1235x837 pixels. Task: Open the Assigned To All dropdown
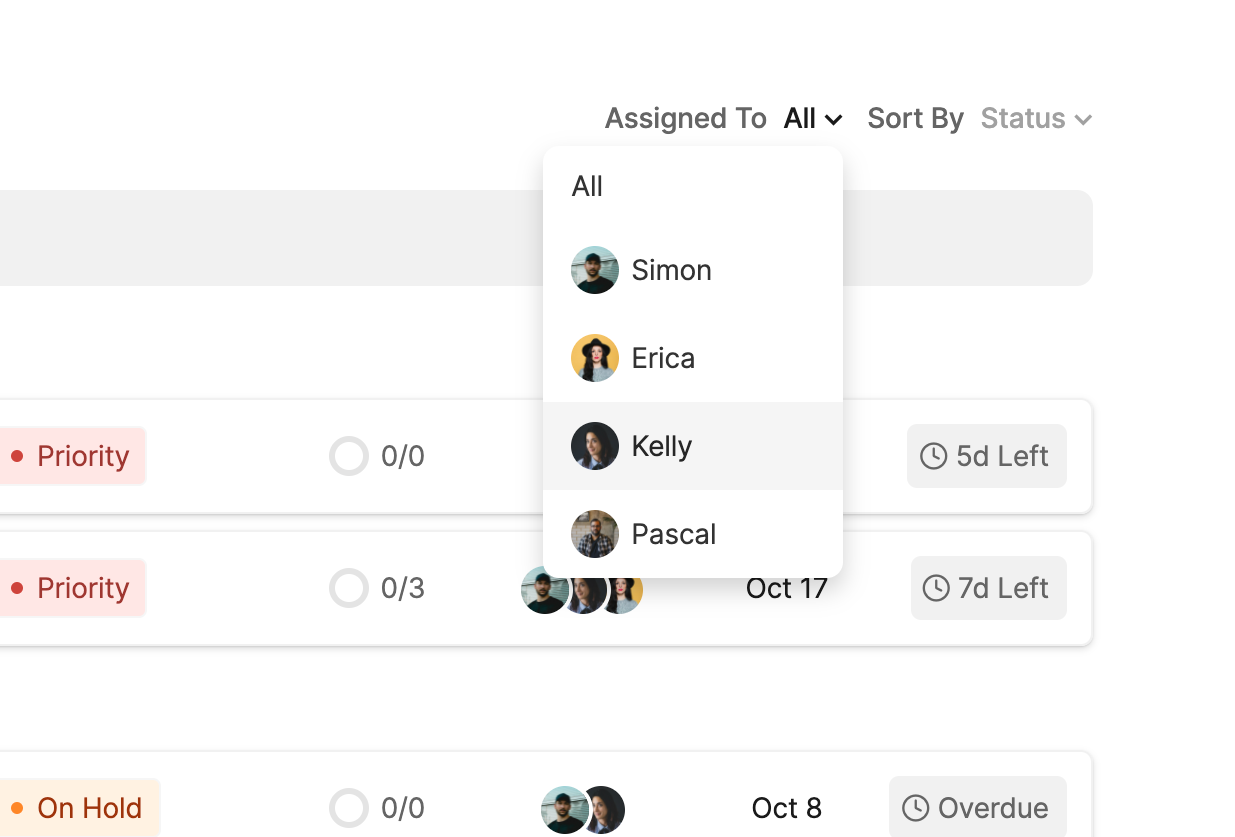pos(813,119)
